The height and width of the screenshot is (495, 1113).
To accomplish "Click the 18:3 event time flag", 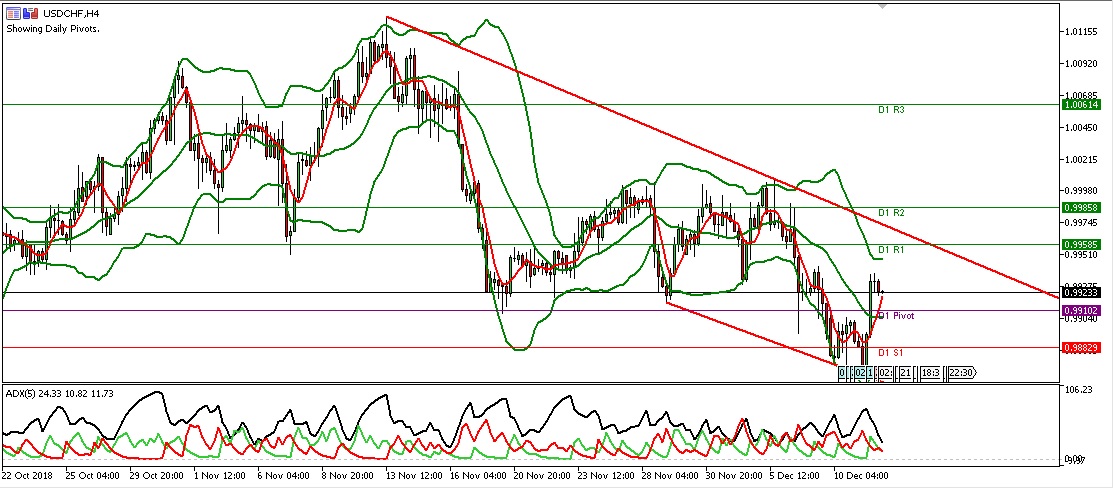I will [x=930, y=372].
